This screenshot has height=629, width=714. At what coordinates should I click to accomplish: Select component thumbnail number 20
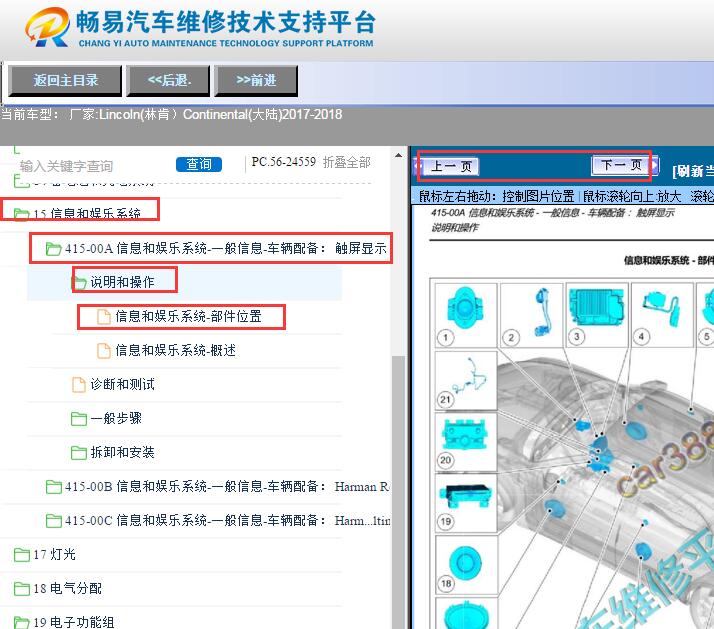coord(466,442)
